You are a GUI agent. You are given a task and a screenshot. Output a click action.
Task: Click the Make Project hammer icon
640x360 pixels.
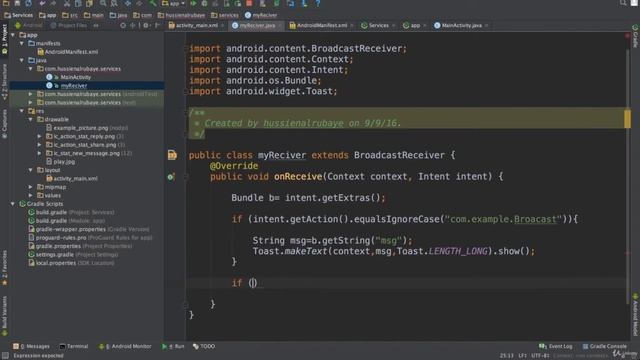click(x=153, y=3)
